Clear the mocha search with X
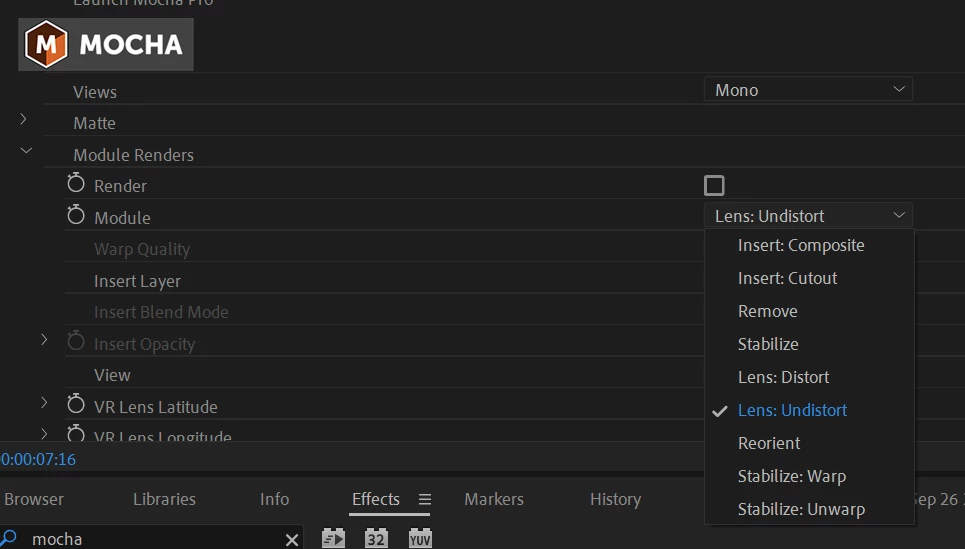Image resolution: width=965 pixels, height=549 pixels. click(x=292, y=540)
